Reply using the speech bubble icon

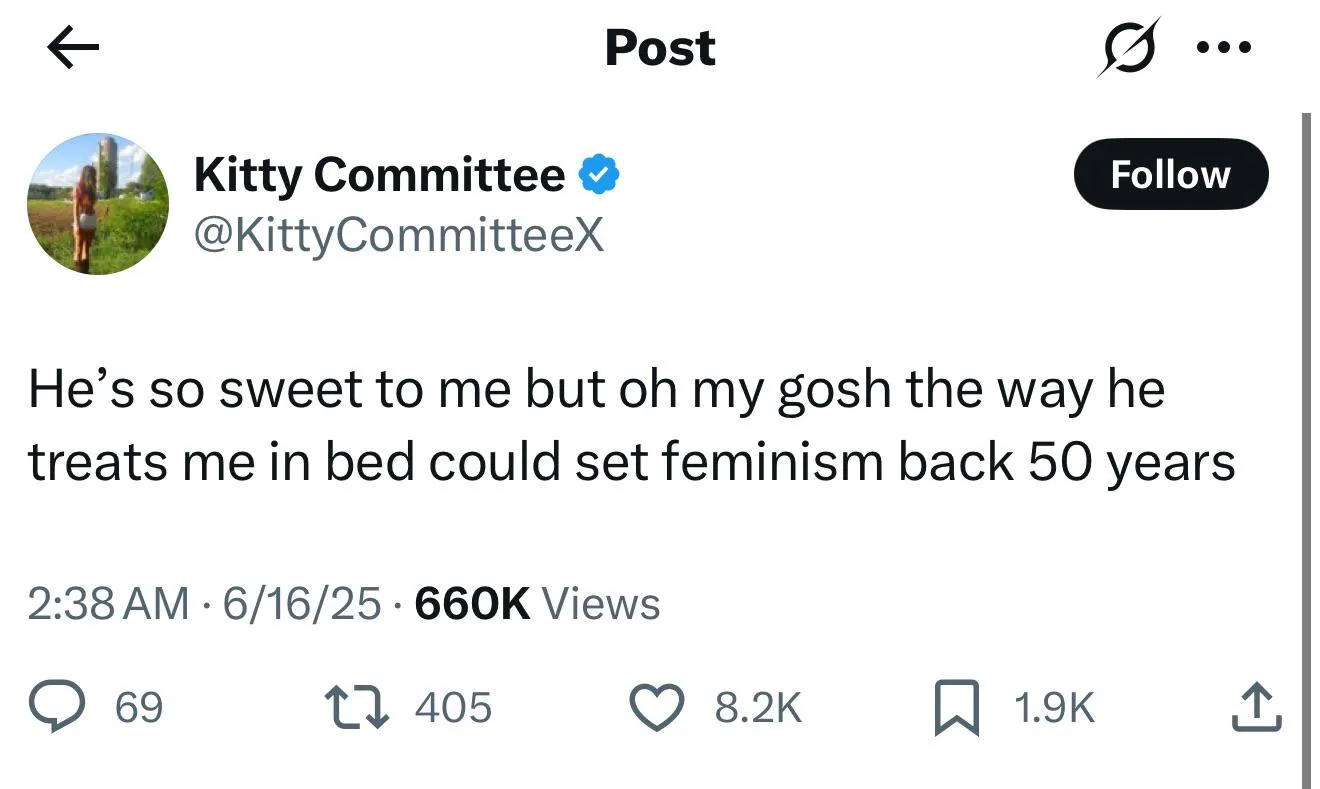(x=65, y=709)
